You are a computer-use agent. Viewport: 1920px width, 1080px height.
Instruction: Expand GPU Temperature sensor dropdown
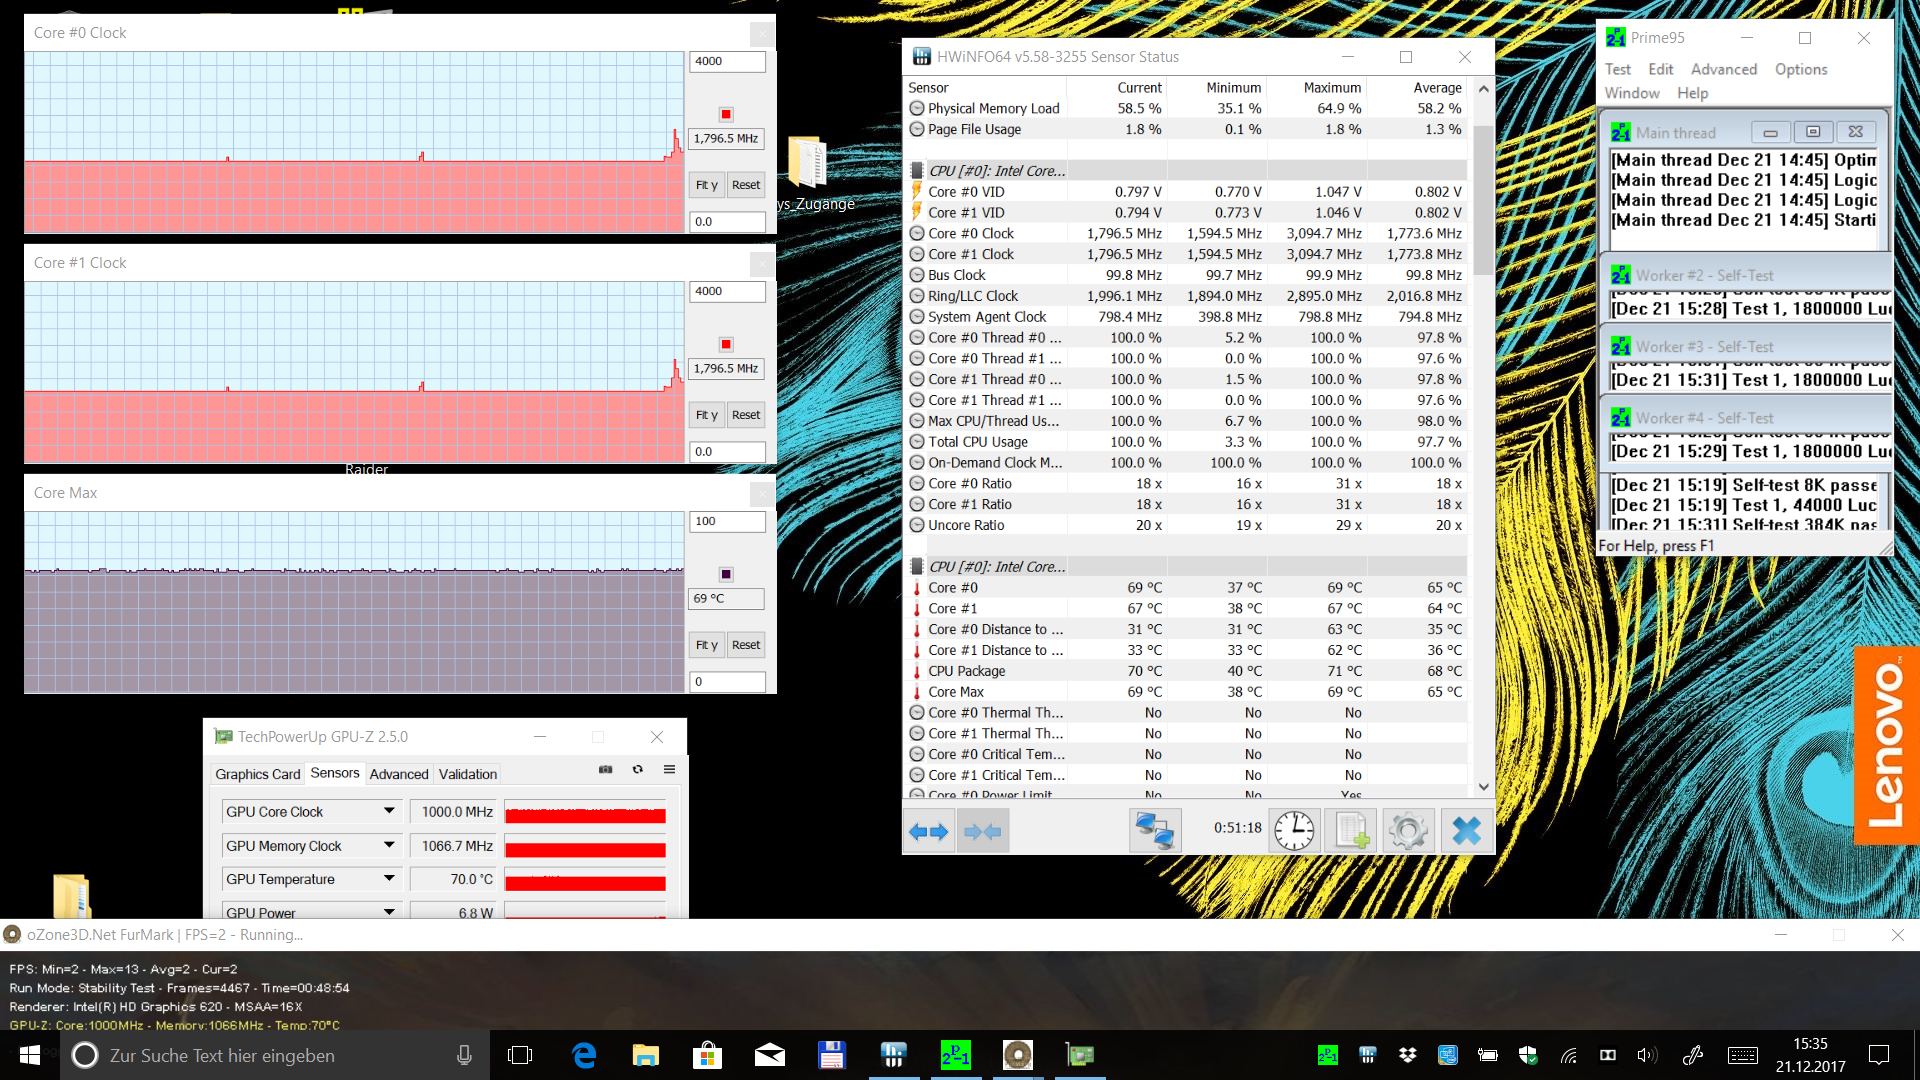pos(389,879)
